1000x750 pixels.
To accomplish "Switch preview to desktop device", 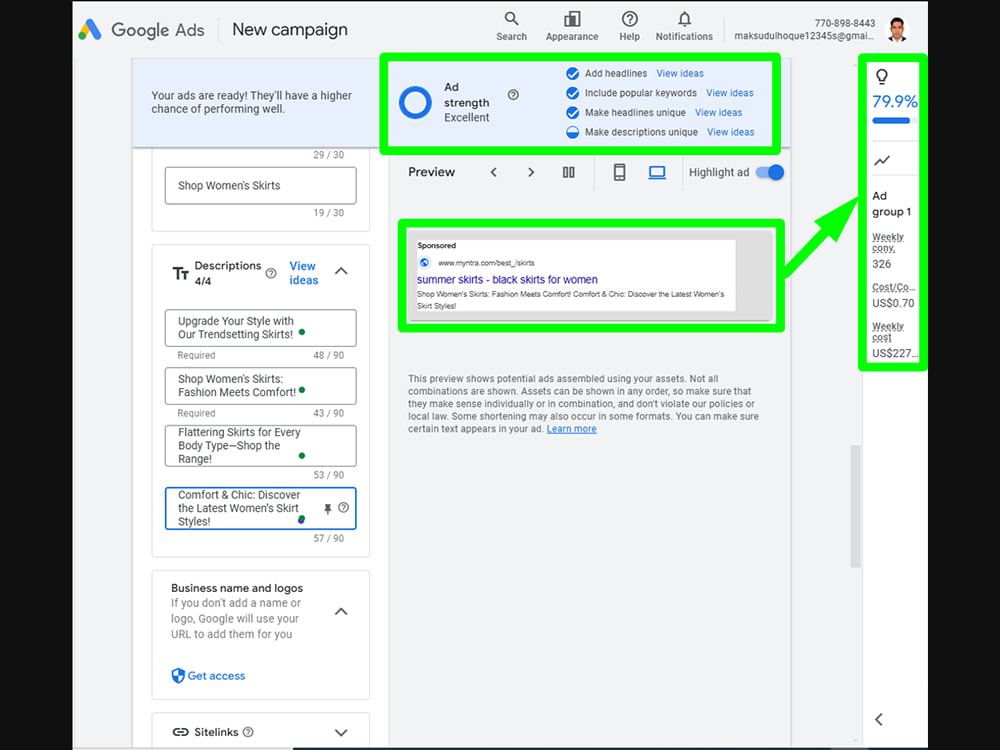I will coord(657,172).
